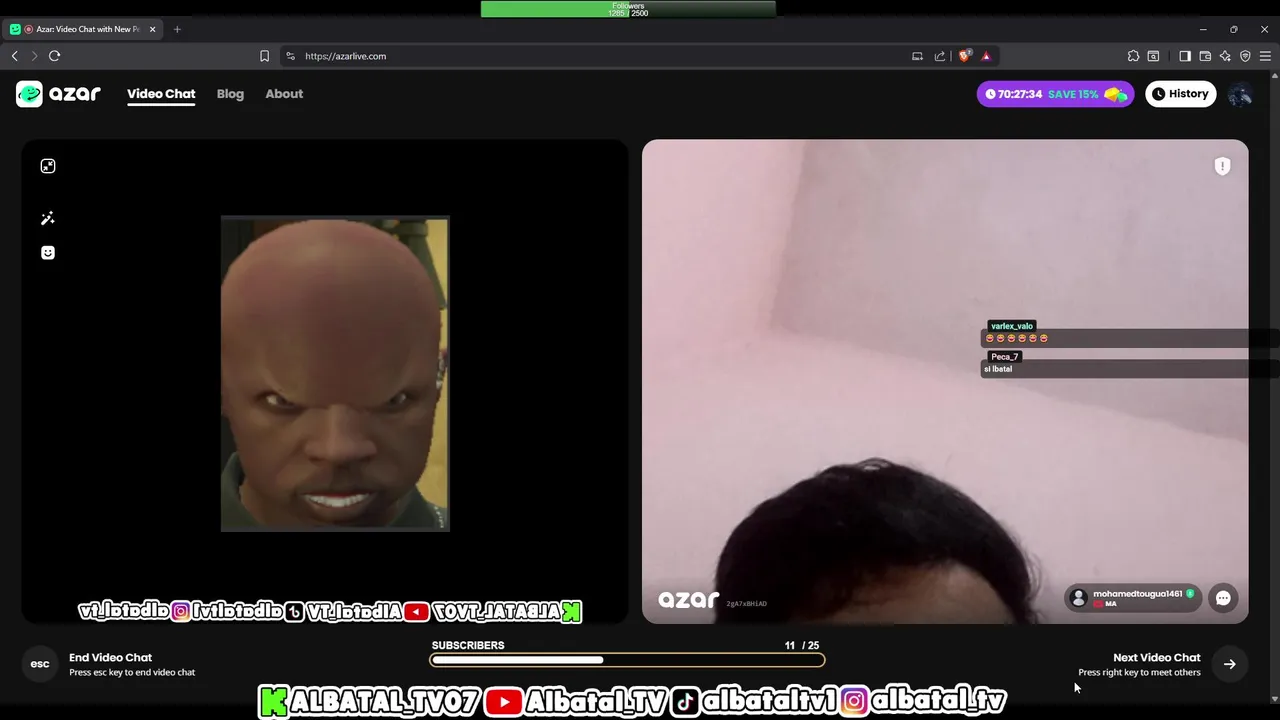Open the chat History

tap(1180, 94)
